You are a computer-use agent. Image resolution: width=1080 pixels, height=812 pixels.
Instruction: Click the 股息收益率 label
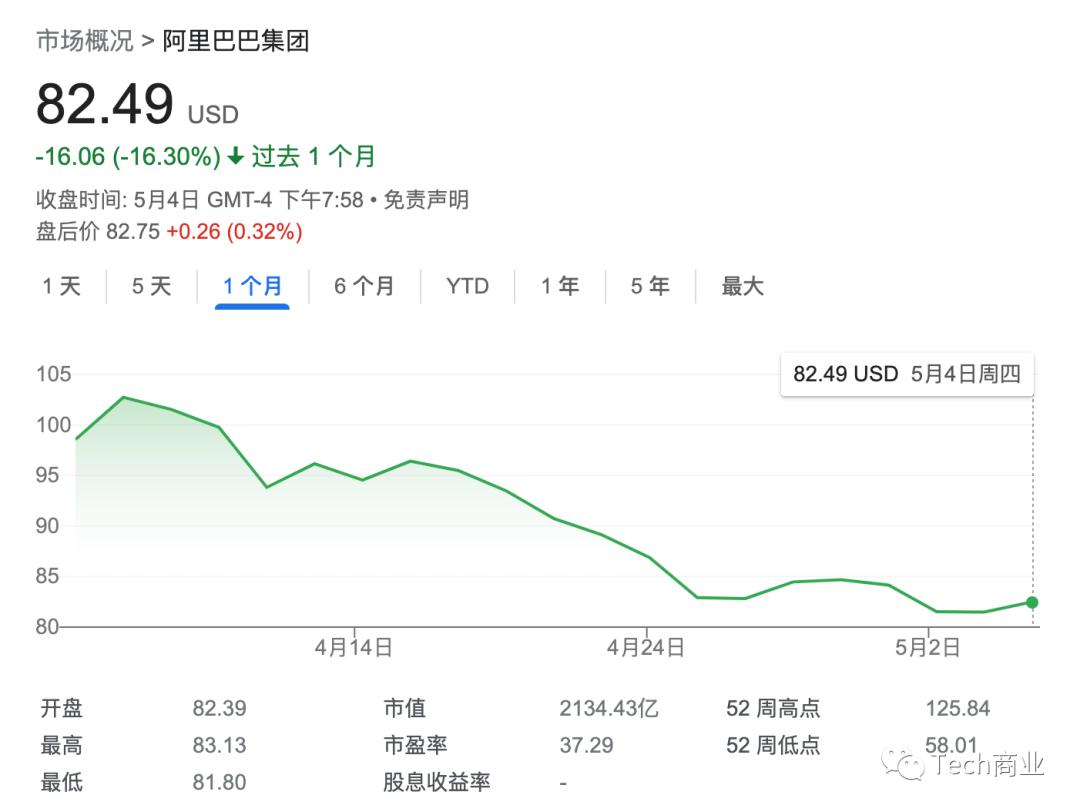click(437, 782)
